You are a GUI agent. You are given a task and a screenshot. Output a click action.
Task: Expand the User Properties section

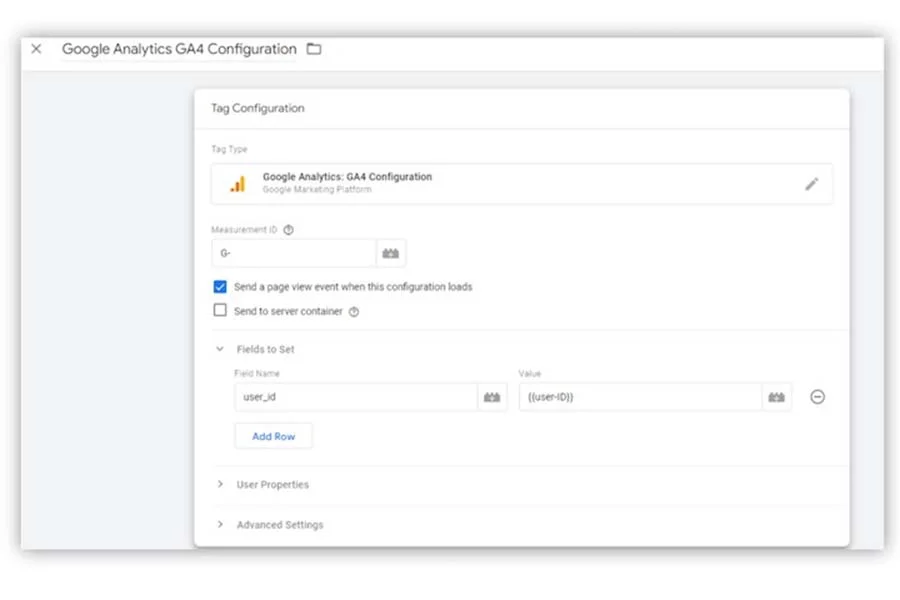pos(220,484)
